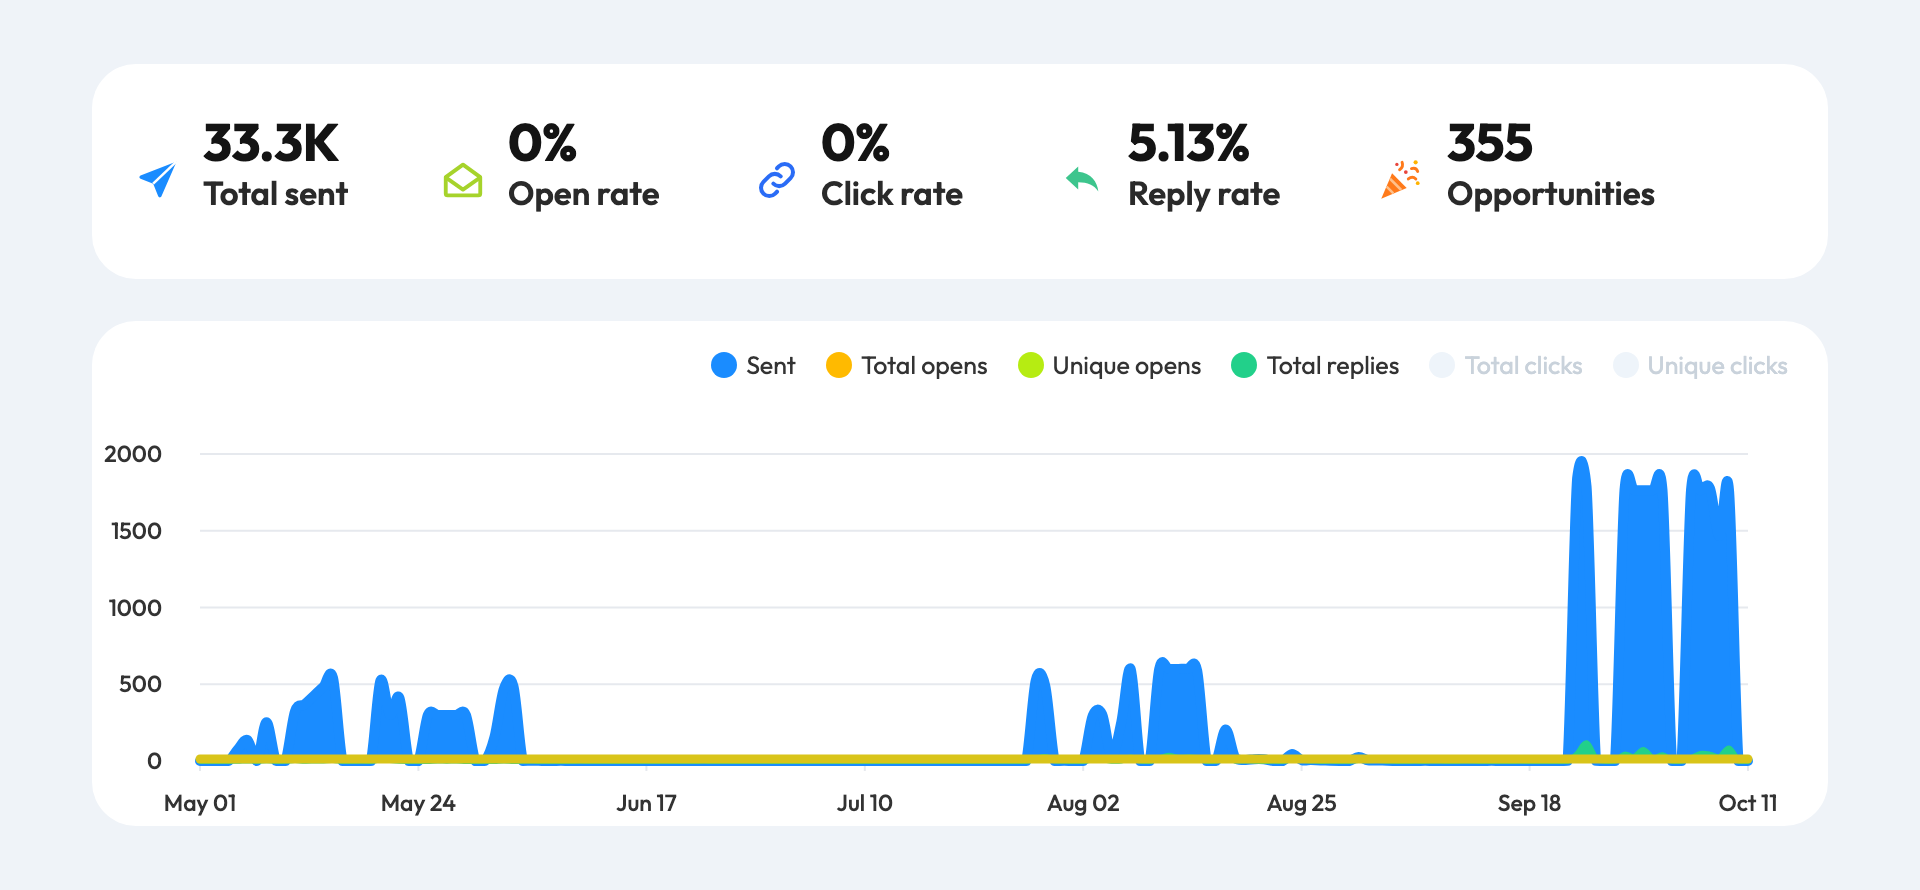Click the 1500 y-axis label
This screenshot has height=890, width=1920.
[x=136, y=531]
